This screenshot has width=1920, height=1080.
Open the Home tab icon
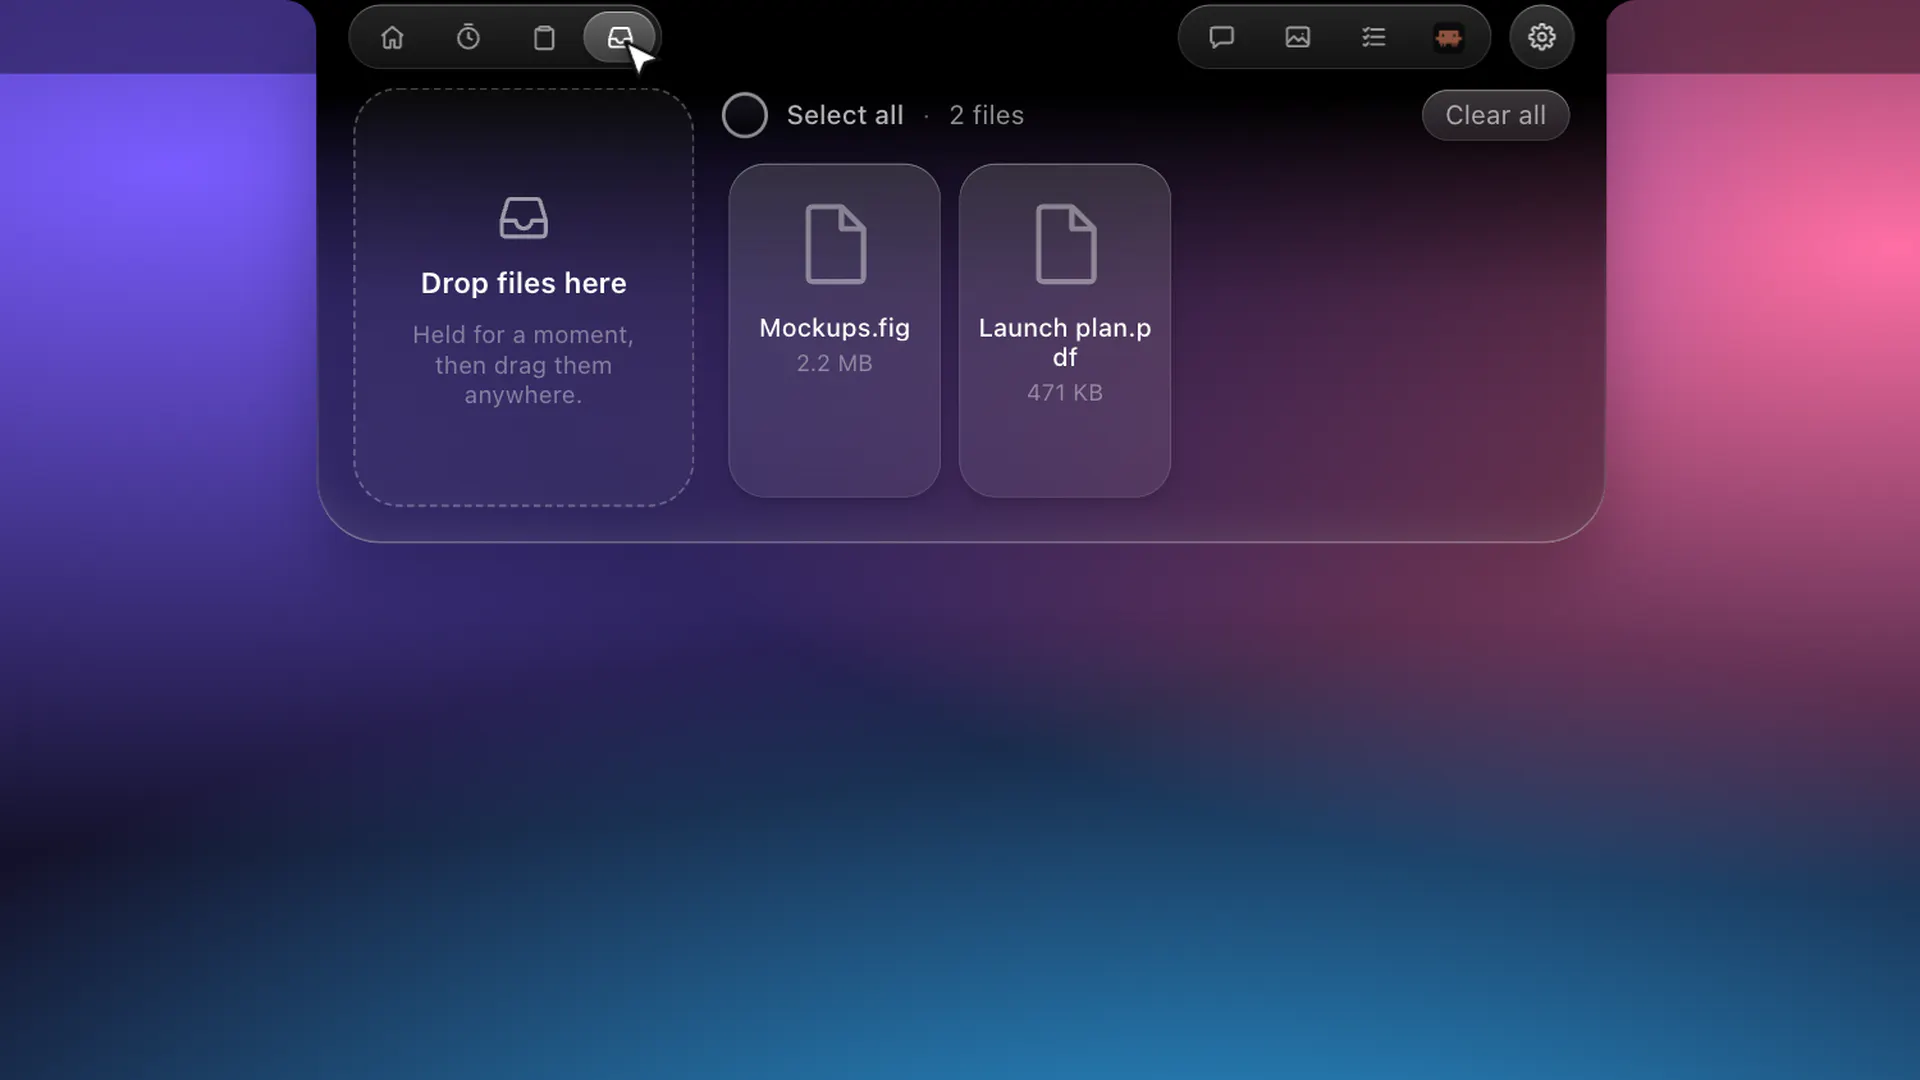tap(392, 38)
